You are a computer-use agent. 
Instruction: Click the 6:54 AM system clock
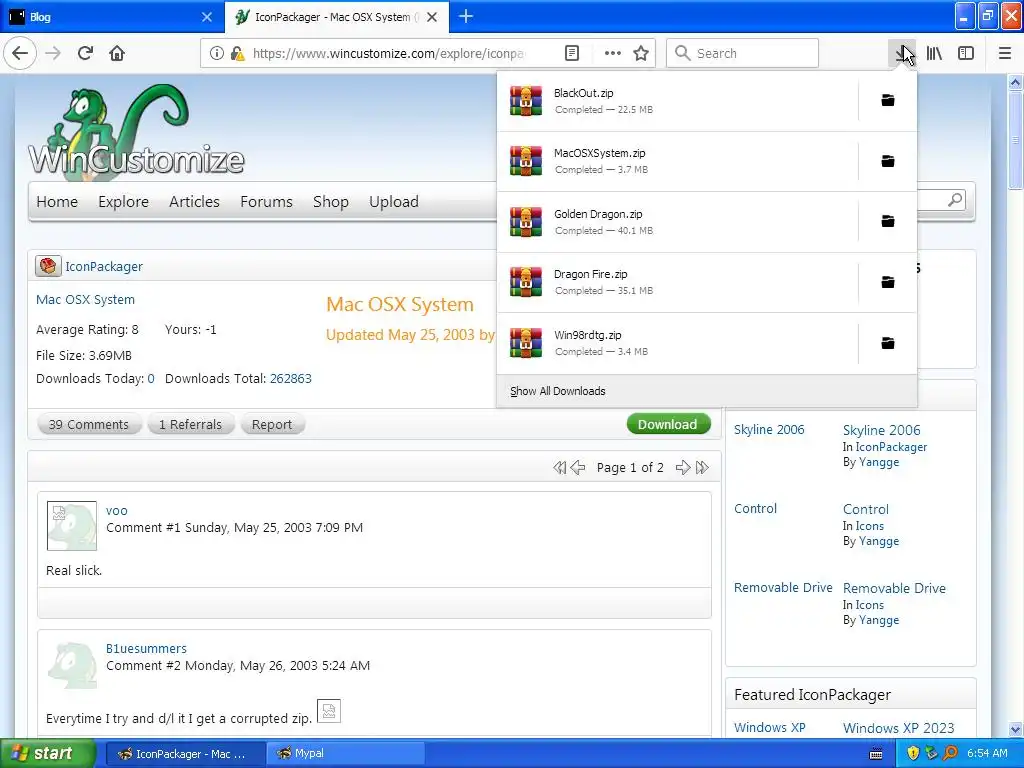click(987, 754)
